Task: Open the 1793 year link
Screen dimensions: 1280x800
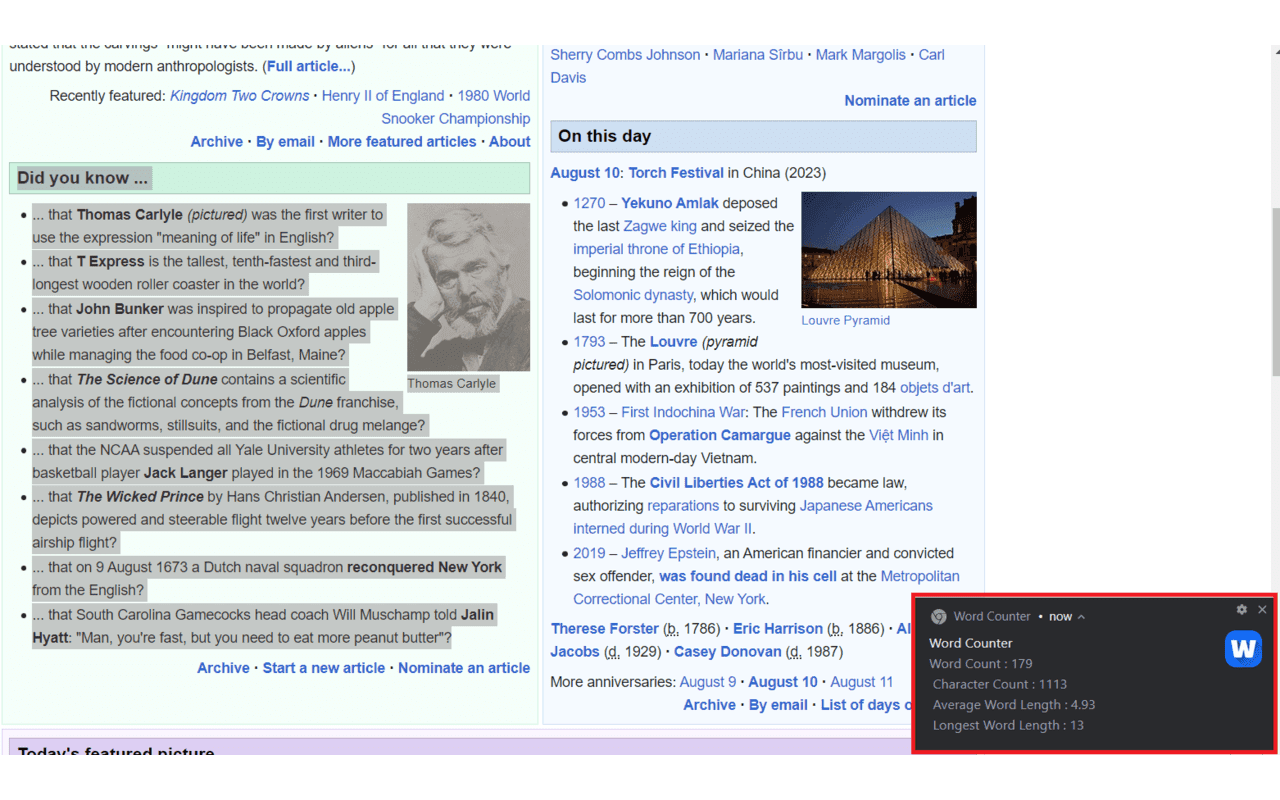Action: (589, 342)
